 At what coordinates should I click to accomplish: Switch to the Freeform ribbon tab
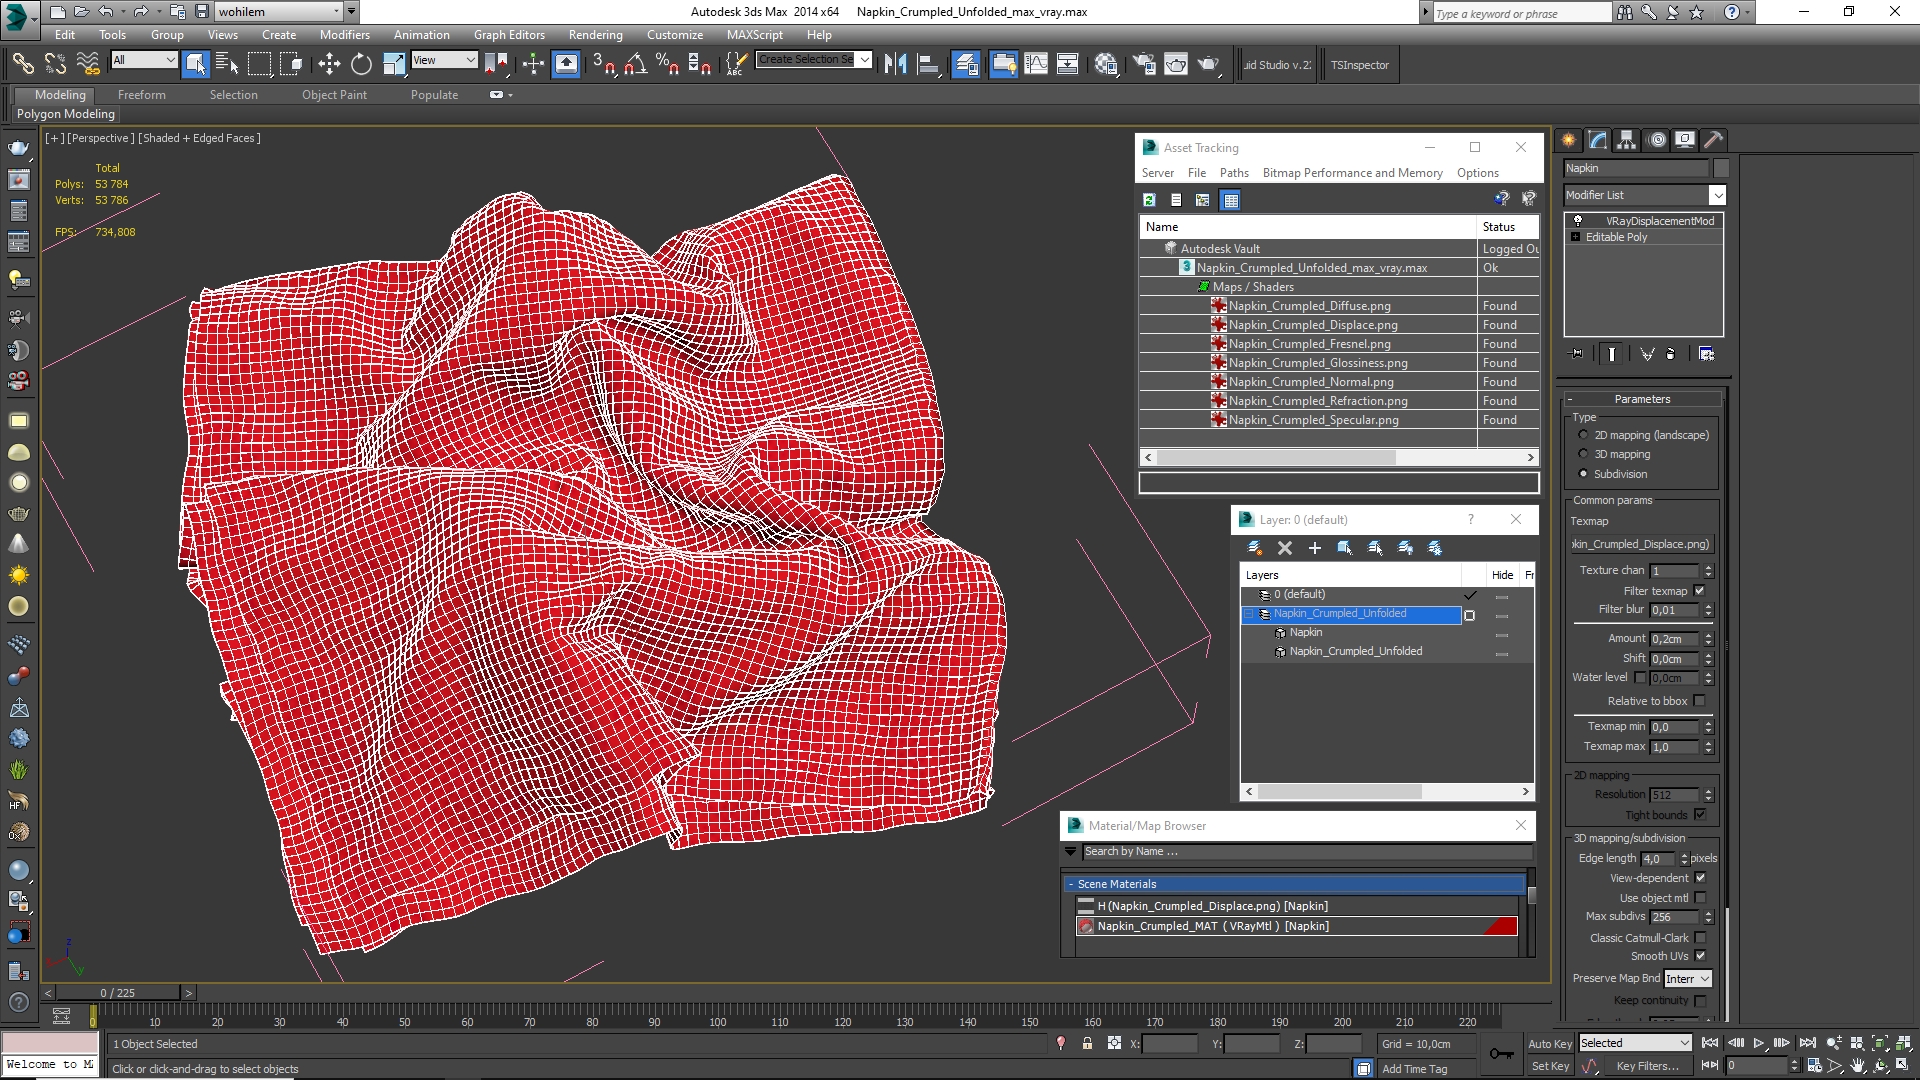pos(141,95)
